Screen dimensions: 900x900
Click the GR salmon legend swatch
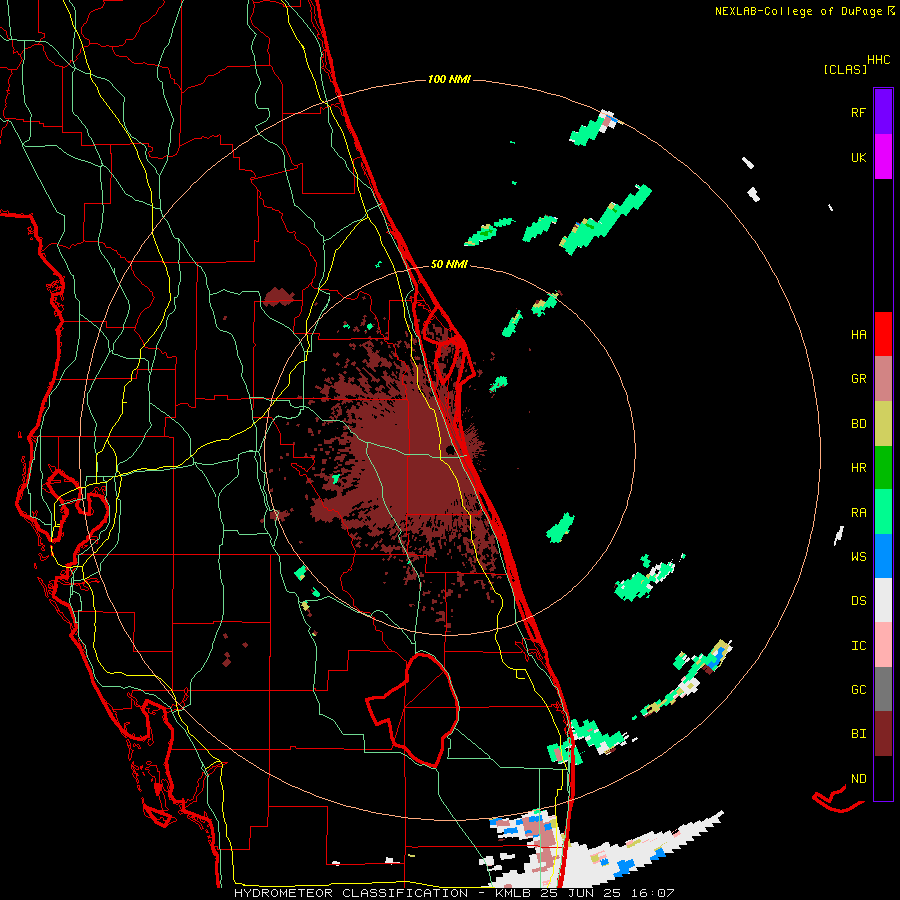[x=883, y=379]
